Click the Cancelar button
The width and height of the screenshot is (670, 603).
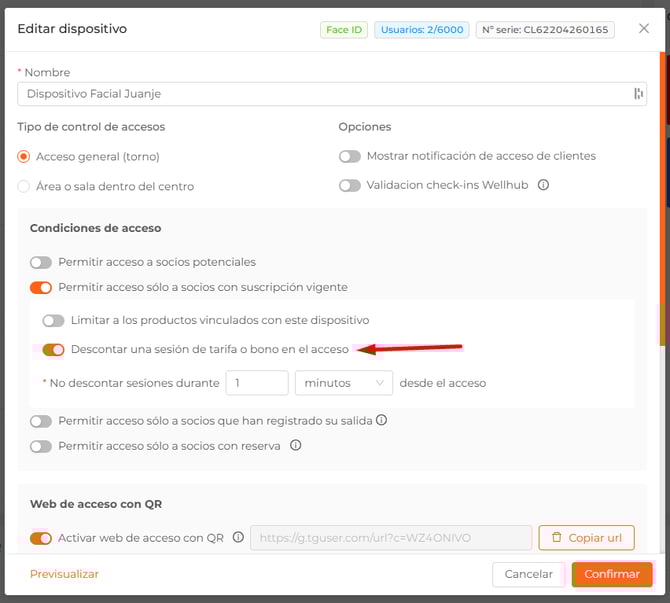point(528,574)
